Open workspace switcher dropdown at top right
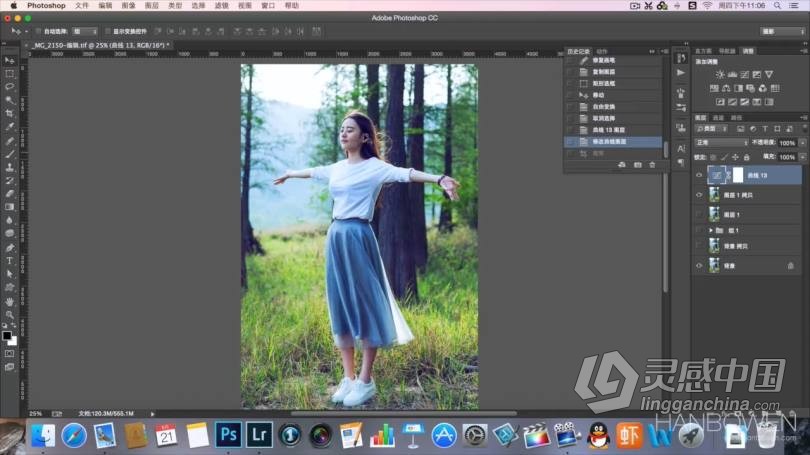 (x=783, y=32)
